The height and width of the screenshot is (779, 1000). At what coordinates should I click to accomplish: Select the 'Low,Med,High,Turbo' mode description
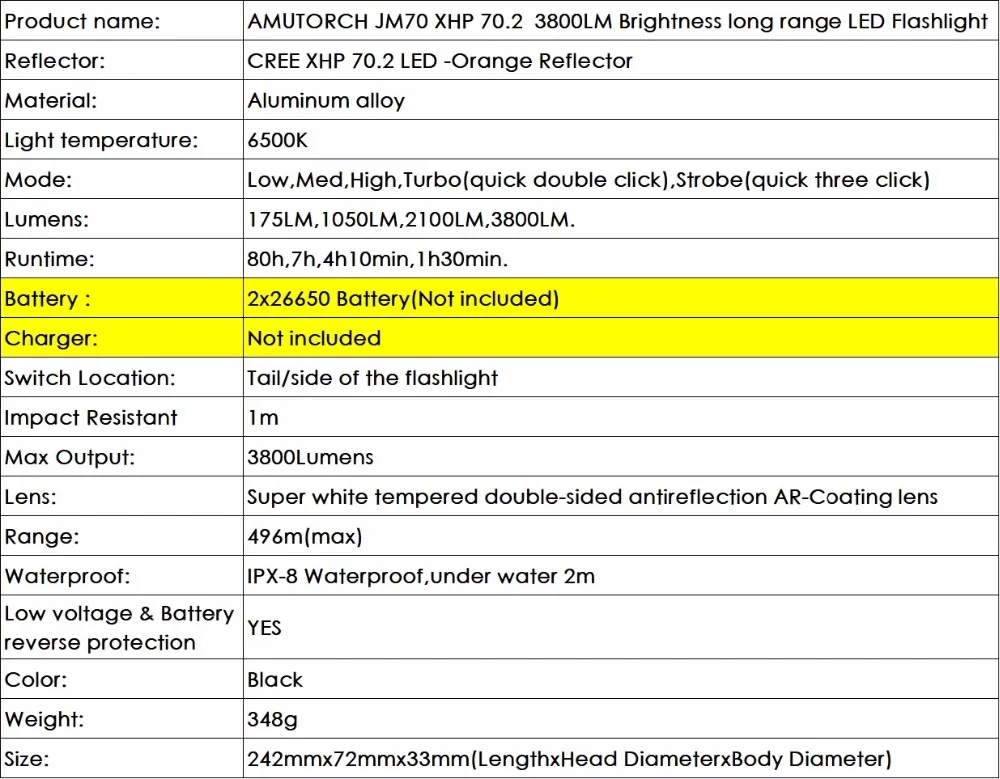588,180
